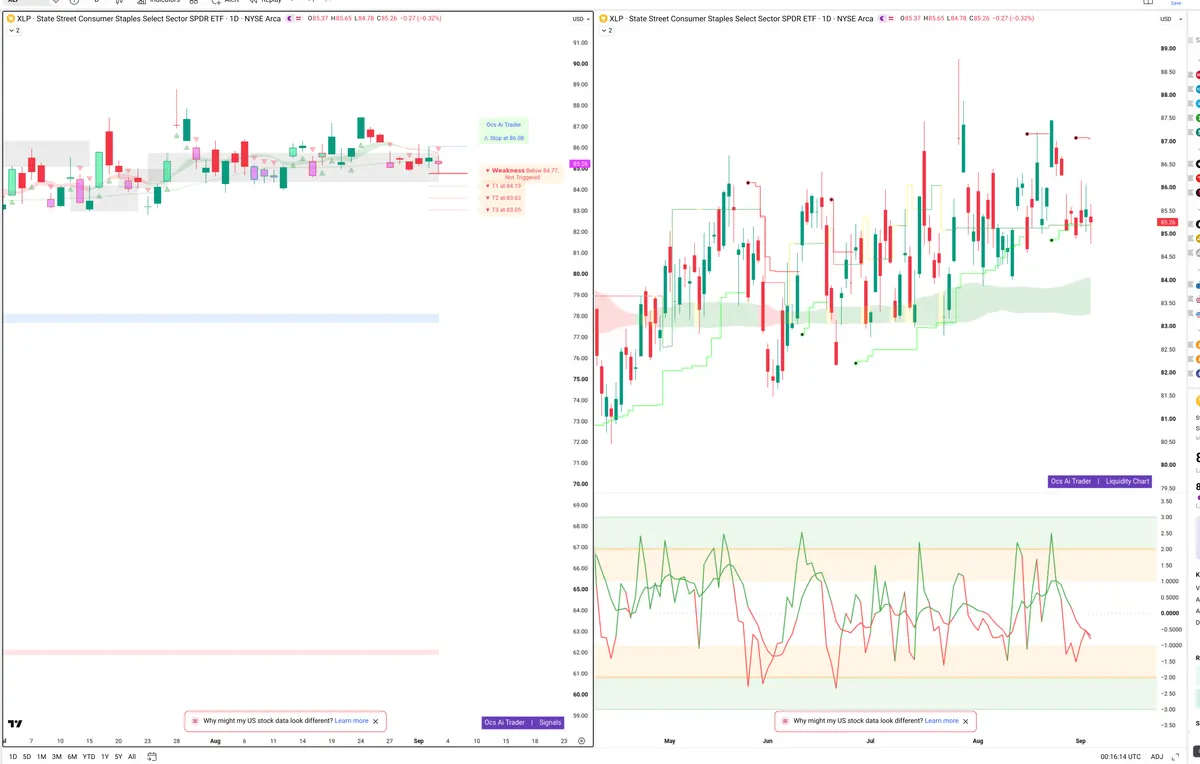Click the XLP symbol title in right chart
Viewport: 1200px width, 764px height.
743,19
